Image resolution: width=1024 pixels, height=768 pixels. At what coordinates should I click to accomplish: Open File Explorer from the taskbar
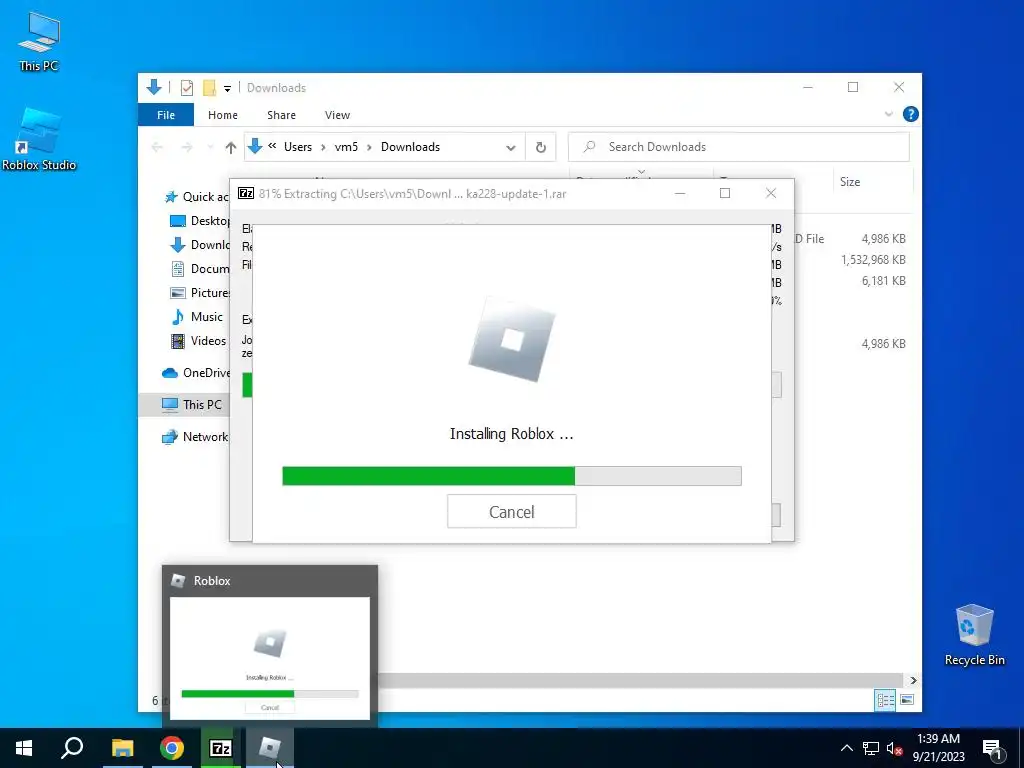(122, 748)
